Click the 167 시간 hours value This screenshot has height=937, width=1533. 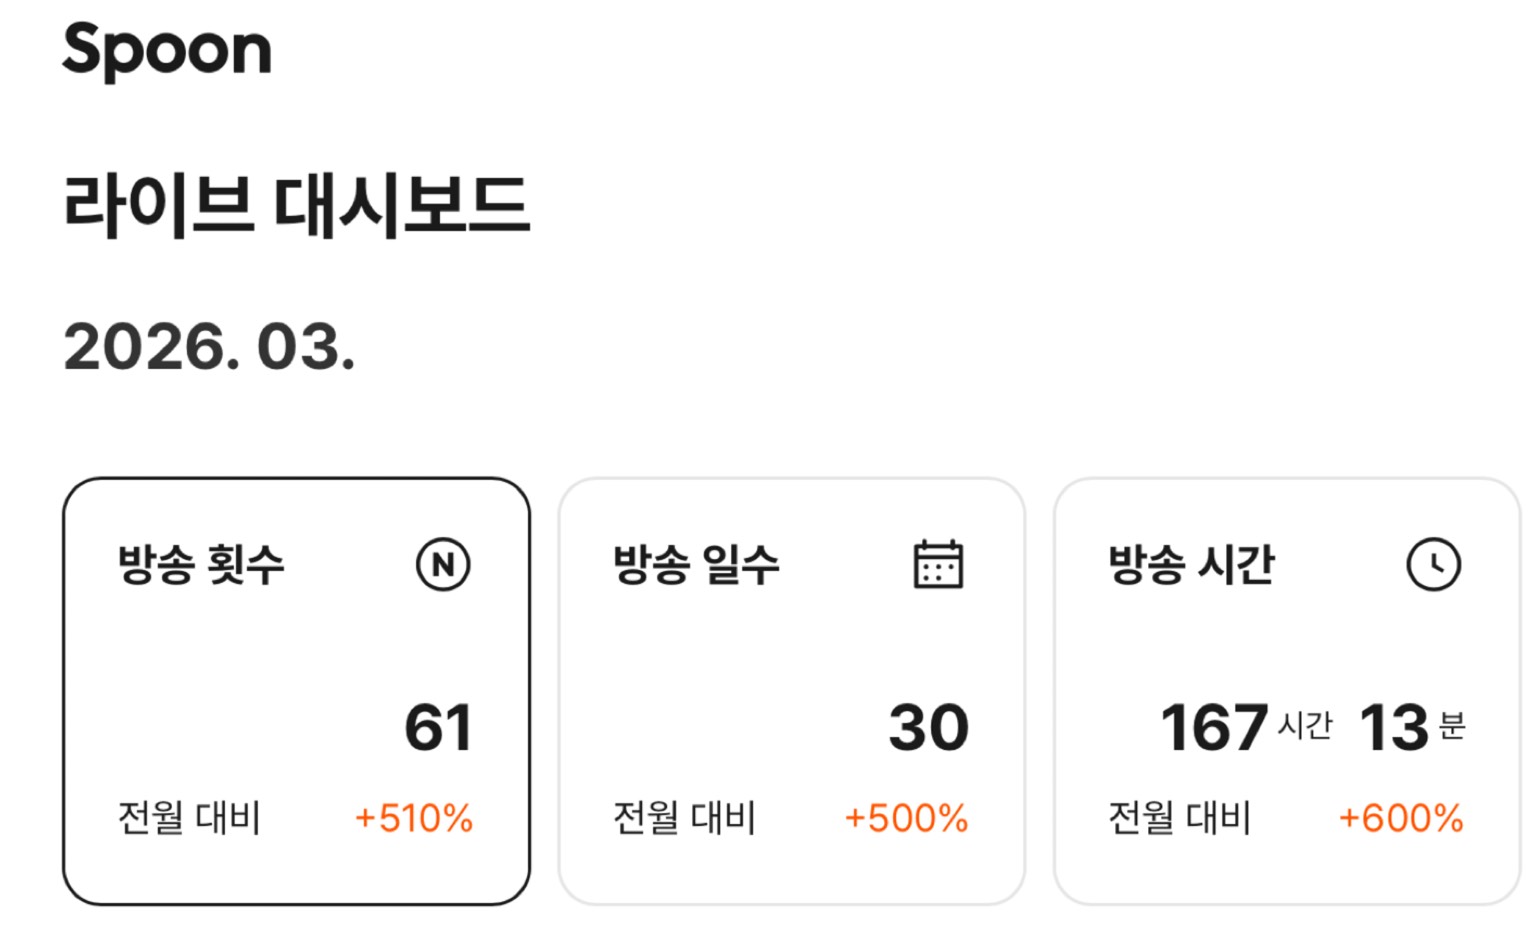click(x=1245, y=727)
